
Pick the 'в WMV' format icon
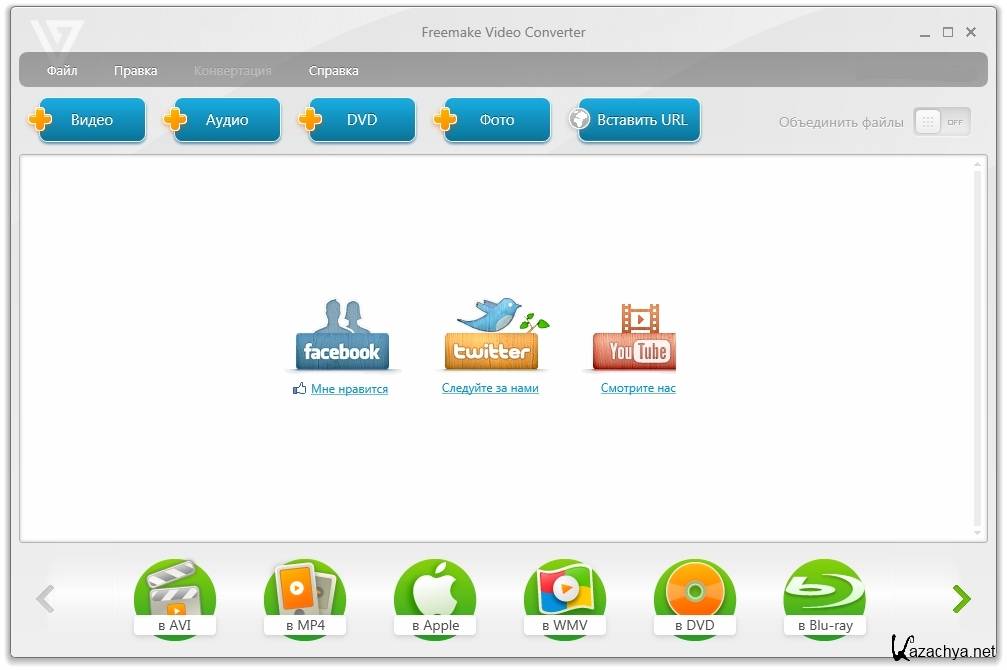coord(565,598)
